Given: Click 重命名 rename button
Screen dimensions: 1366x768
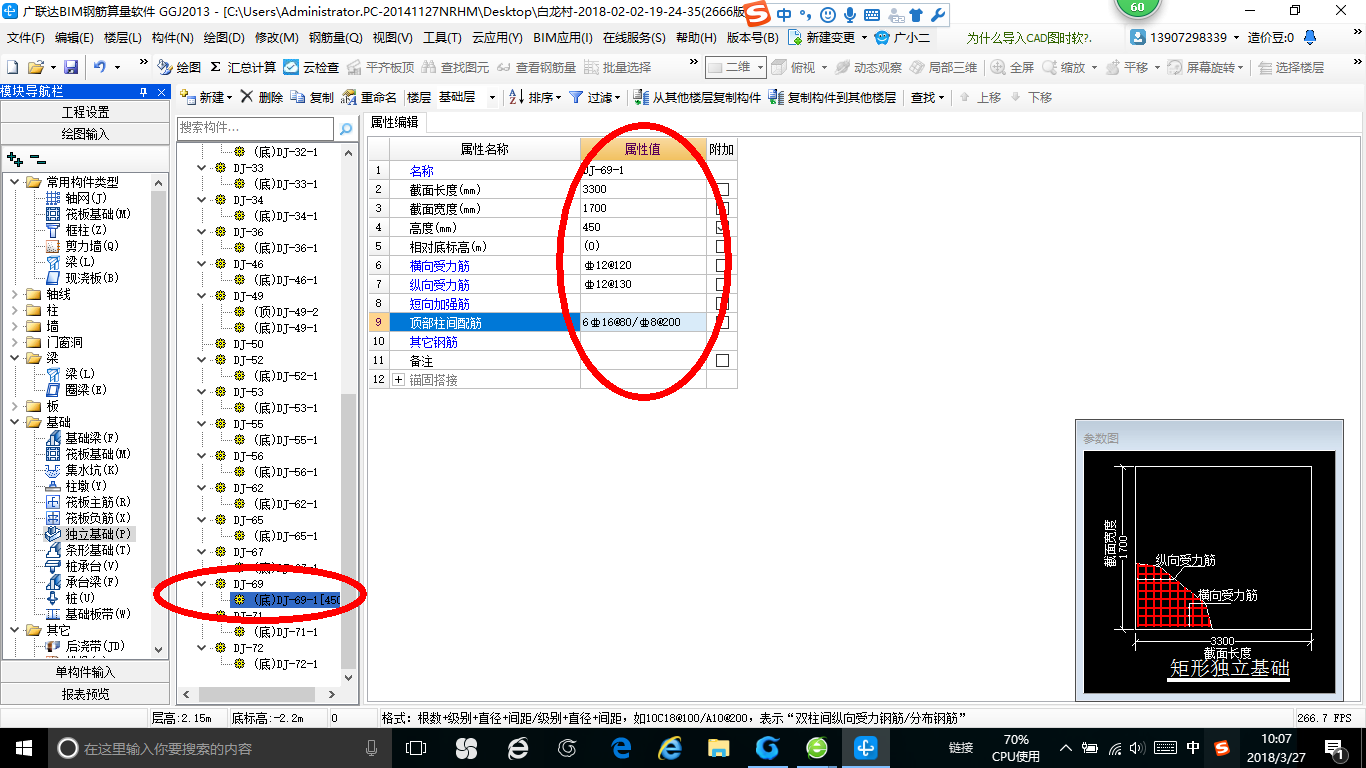Looking at the screenshot, I should click(x=369, y=97).
